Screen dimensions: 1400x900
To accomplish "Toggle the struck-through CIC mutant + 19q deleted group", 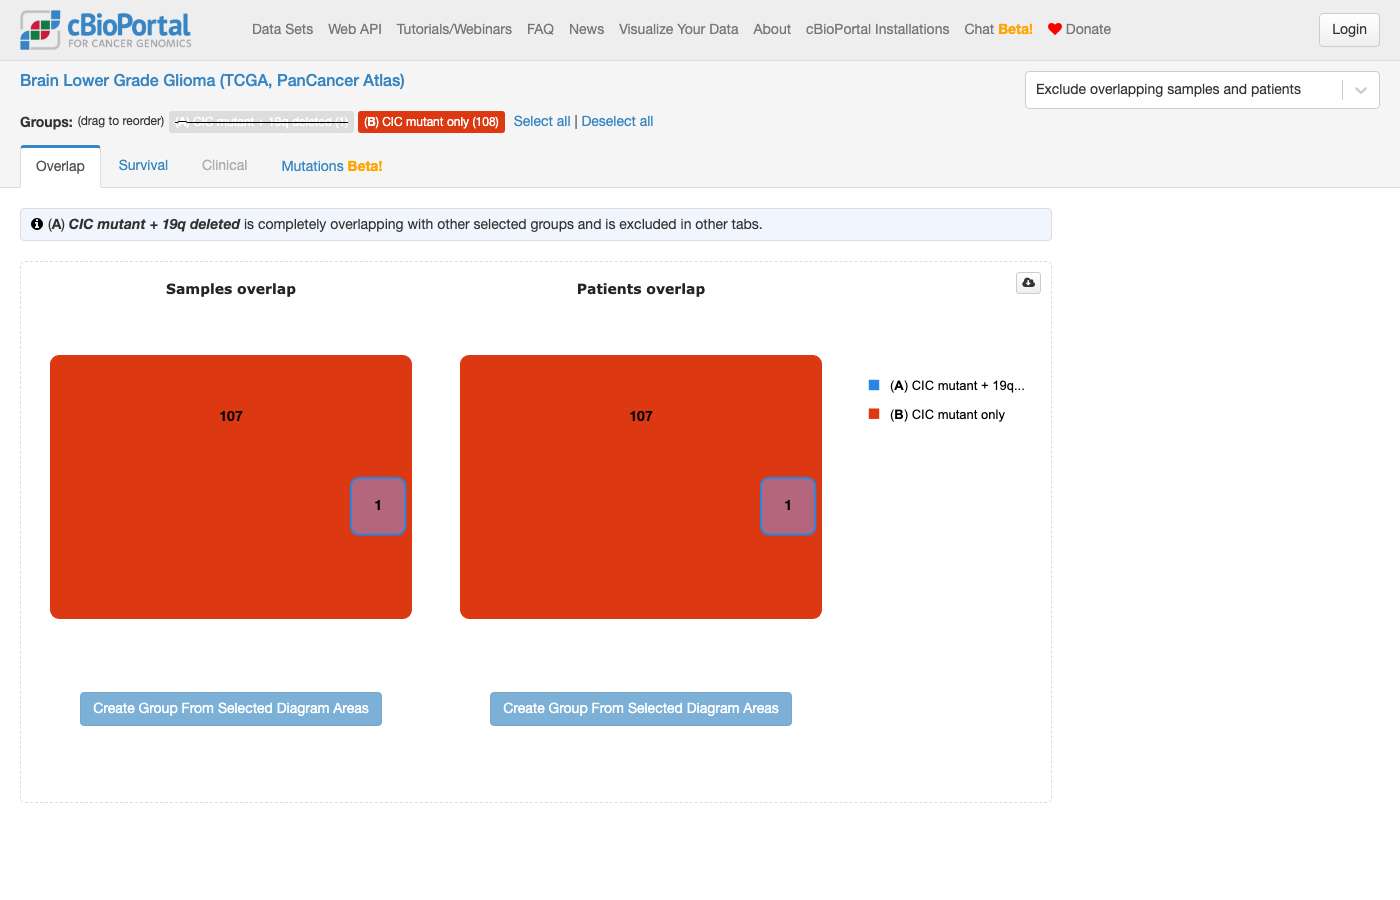I will [261, 122].
